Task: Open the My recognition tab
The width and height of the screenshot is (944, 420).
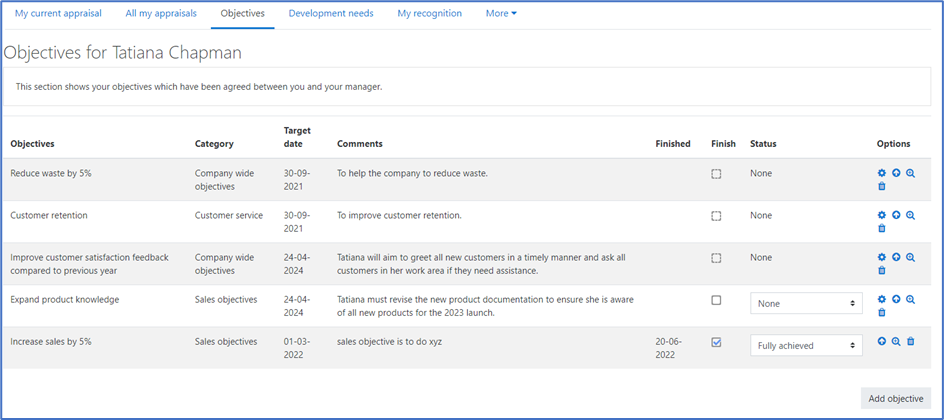Action: click(x=430, y=13)
